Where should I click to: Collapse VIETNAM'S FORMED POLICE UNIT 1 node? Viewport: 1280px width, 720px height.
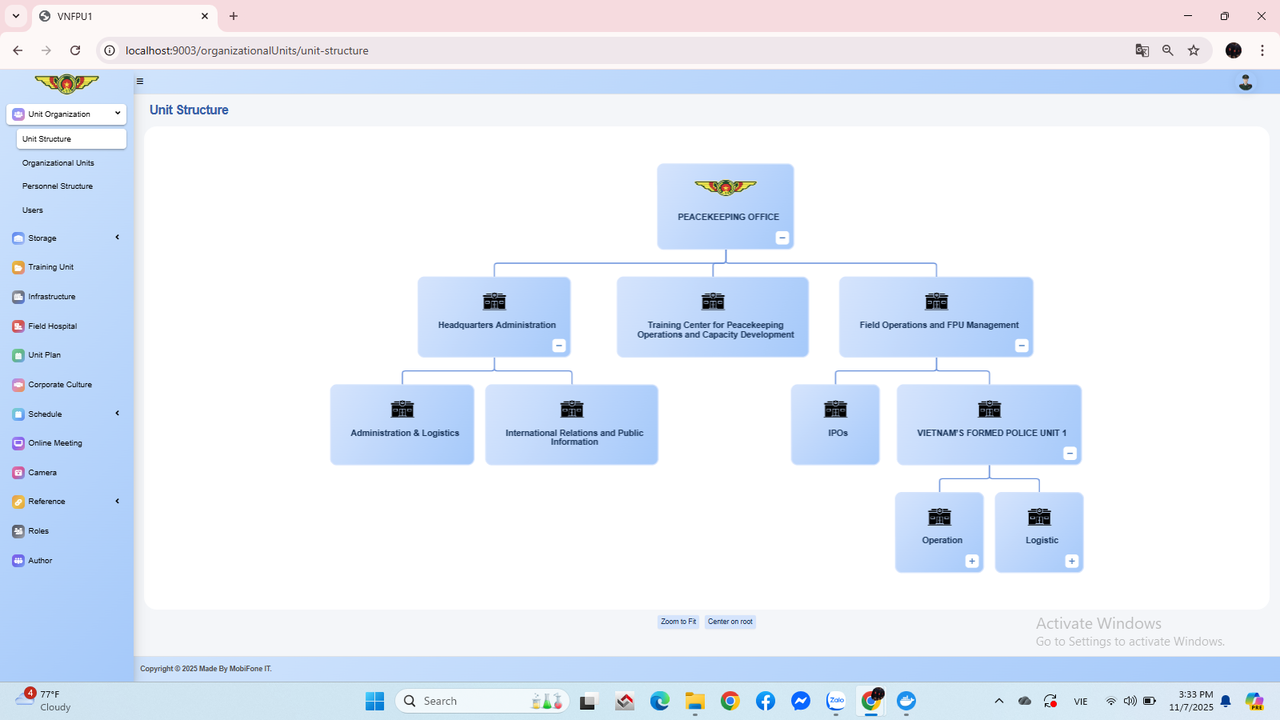coord(1069,453)
